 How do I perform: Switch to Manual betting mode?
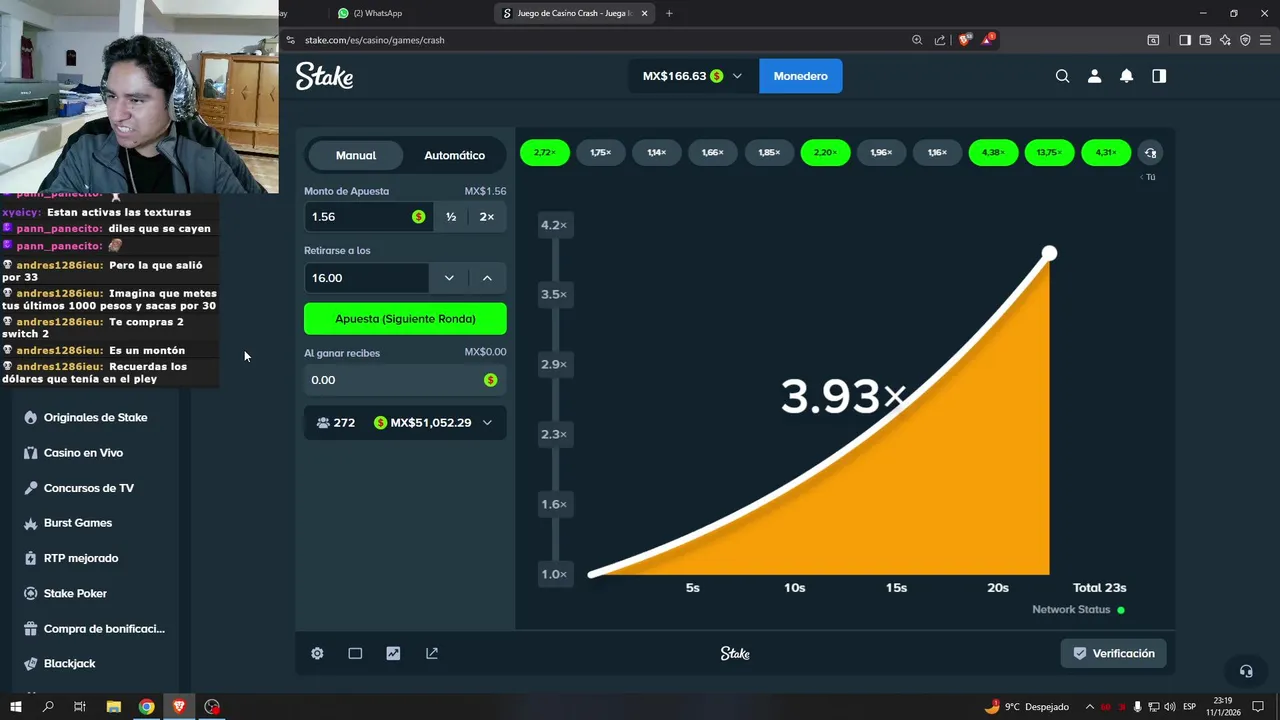point(356,155)
